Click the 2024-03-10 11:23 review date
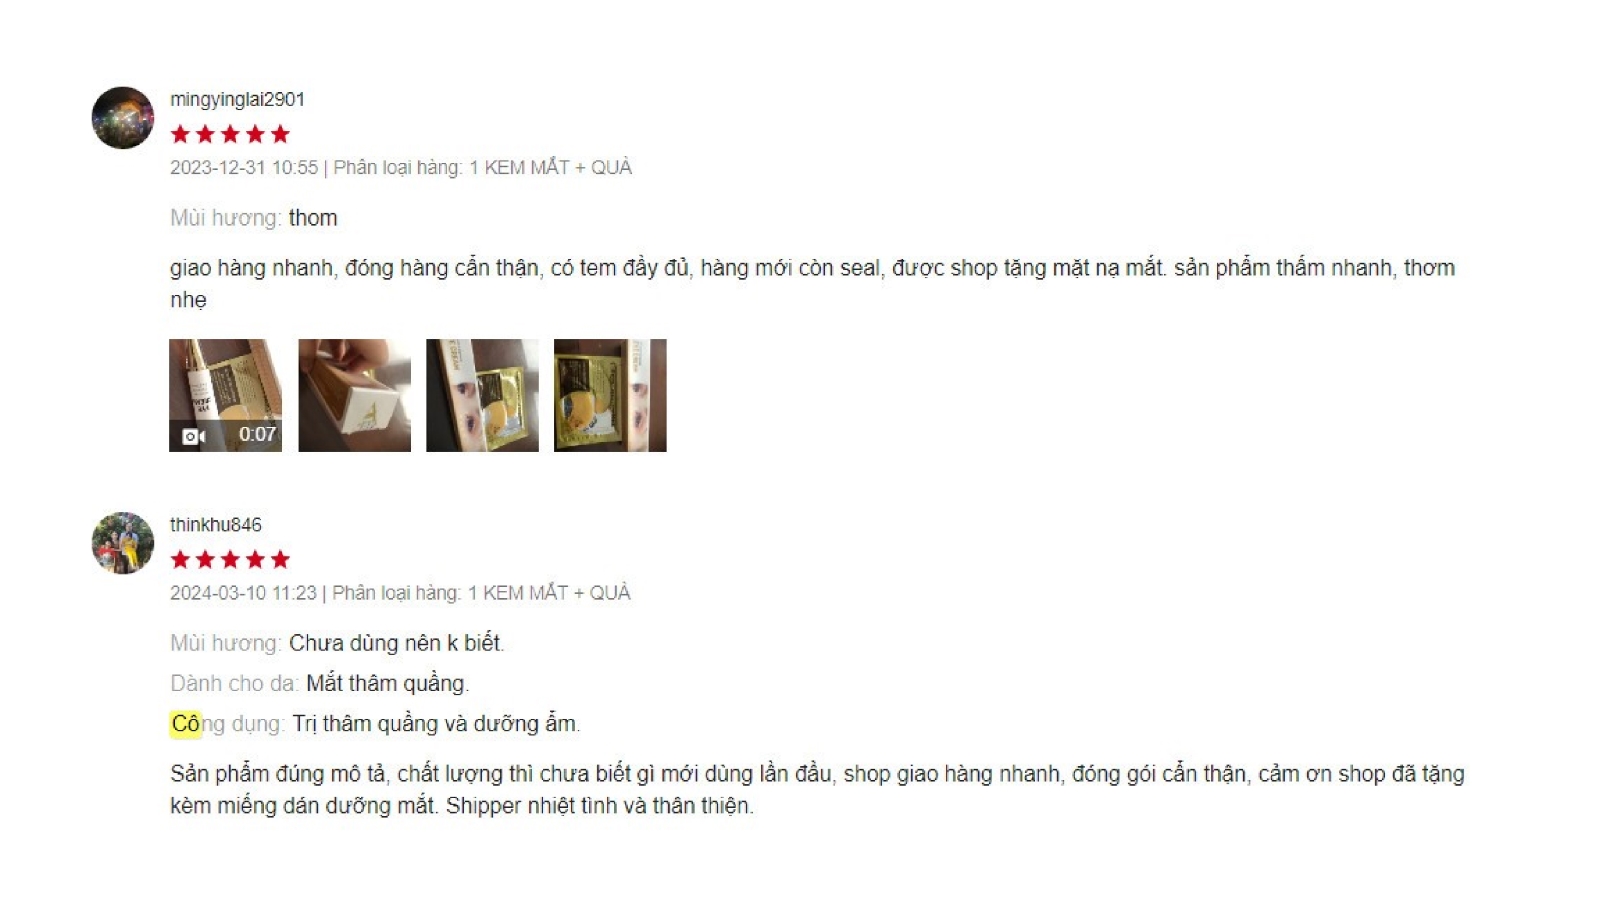The image size is (1600, 897). coord(243,592)
